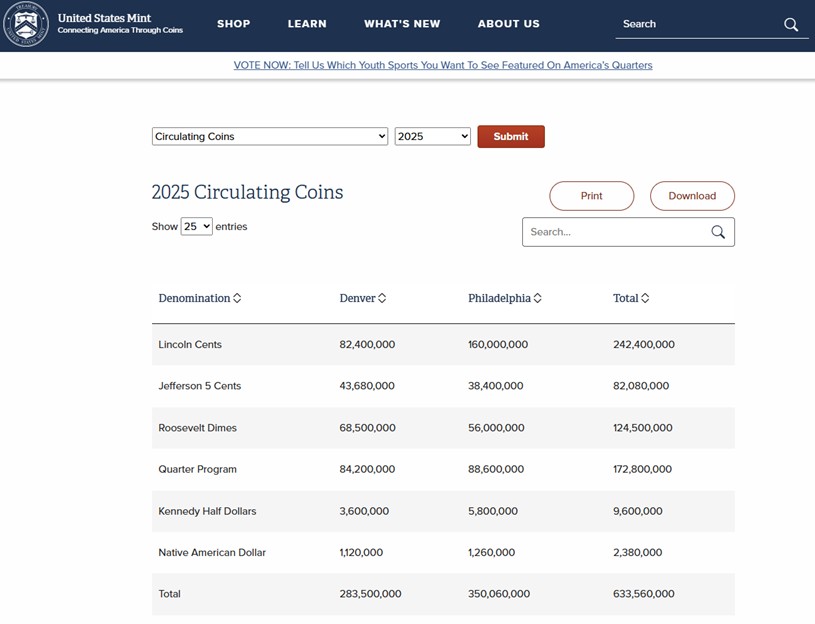Open the VOTE NOW youth sports link
Viewport: 815px width, 624px height.
(x=443, y=65)
